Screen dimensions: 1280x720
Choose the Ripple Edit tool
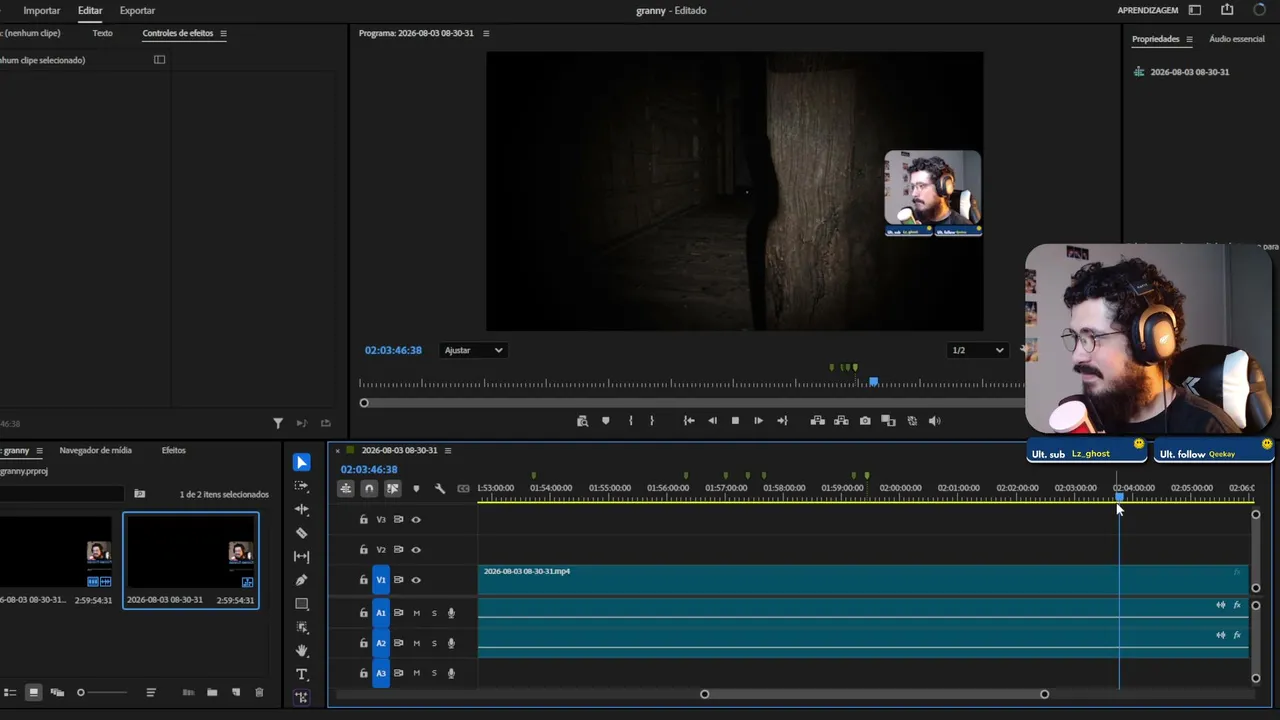[301, 509]
